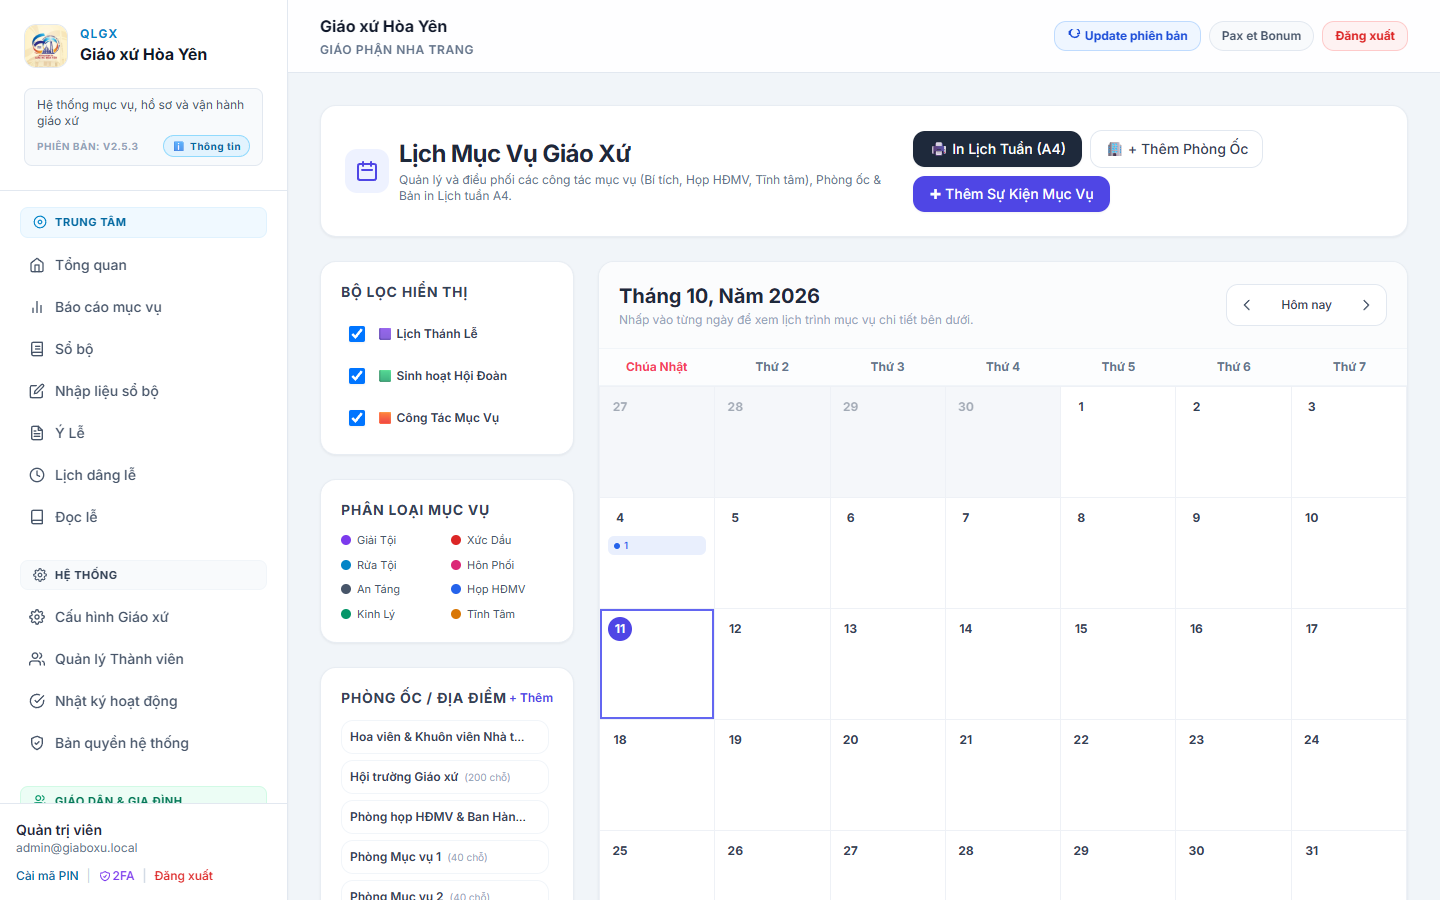Click the Đọc lễ book icon
This screenshot has width=1440, height=900.
(37, 517)
